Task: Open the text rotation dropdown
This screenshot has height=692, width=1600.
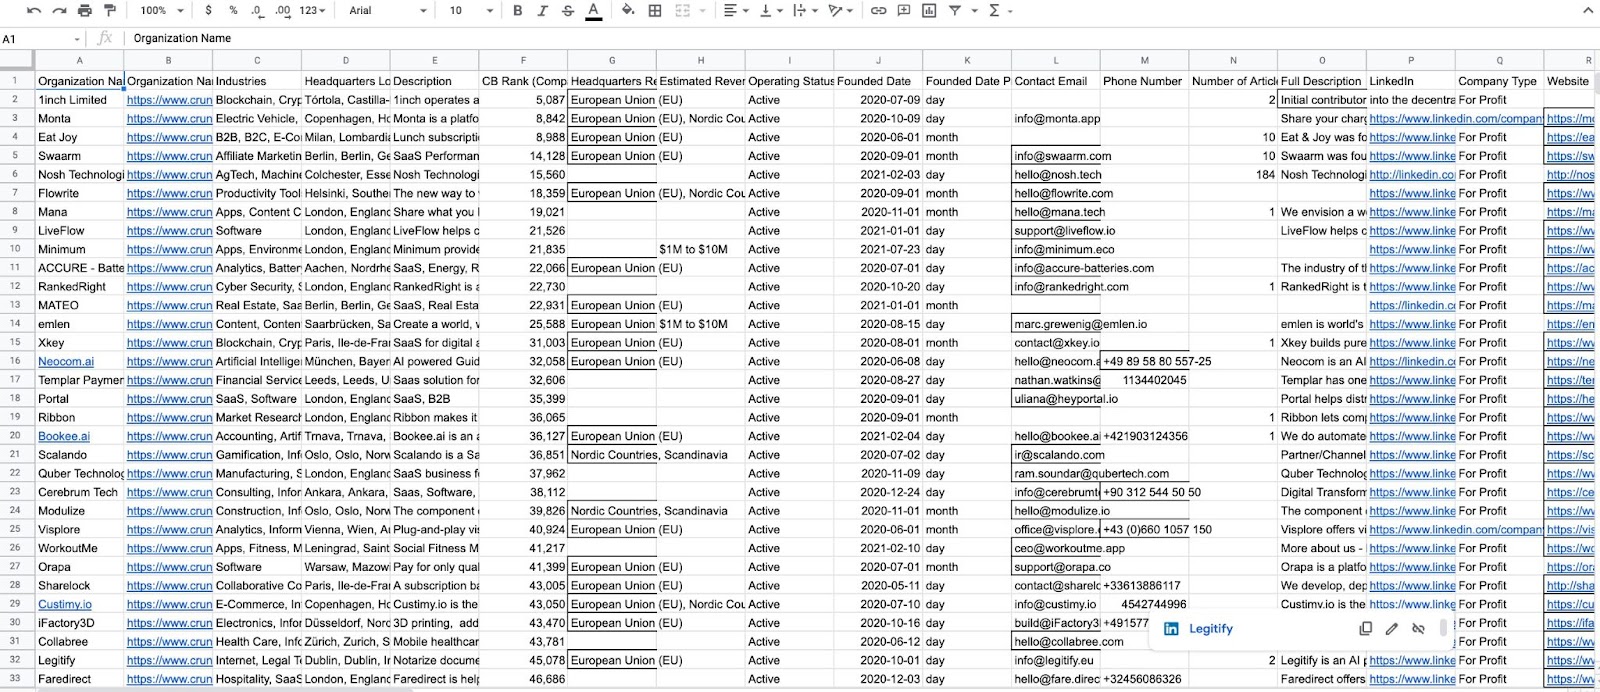Action: click(x=840, y=10)
